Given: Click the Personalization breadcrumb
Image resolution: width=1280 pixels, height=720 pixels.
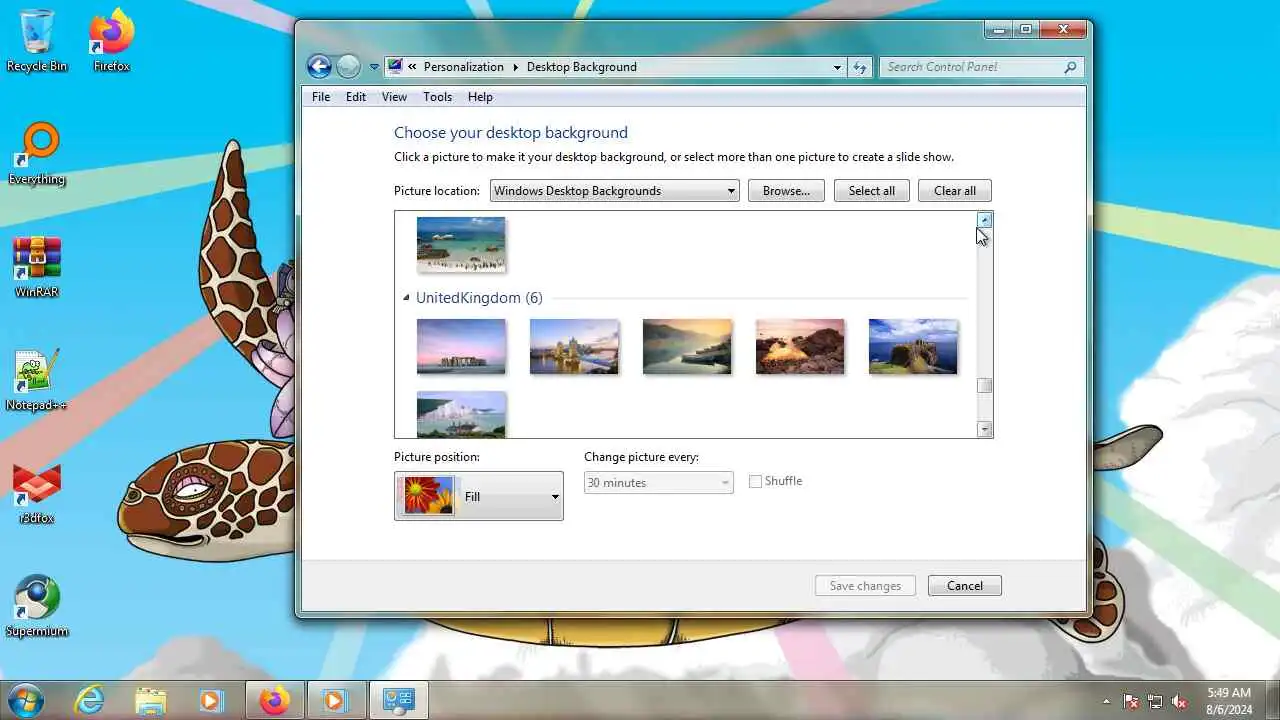Looking at the screenshot, I should [464, 67].
